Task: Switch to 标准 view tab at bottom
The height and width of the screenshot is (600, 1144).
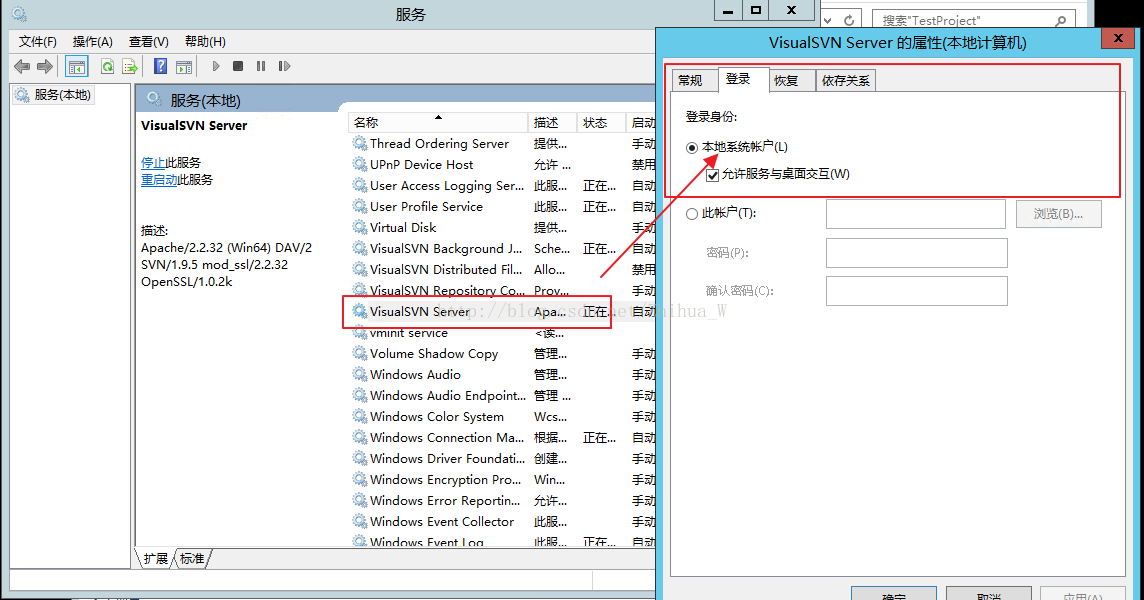Action: tap(192, 558)
